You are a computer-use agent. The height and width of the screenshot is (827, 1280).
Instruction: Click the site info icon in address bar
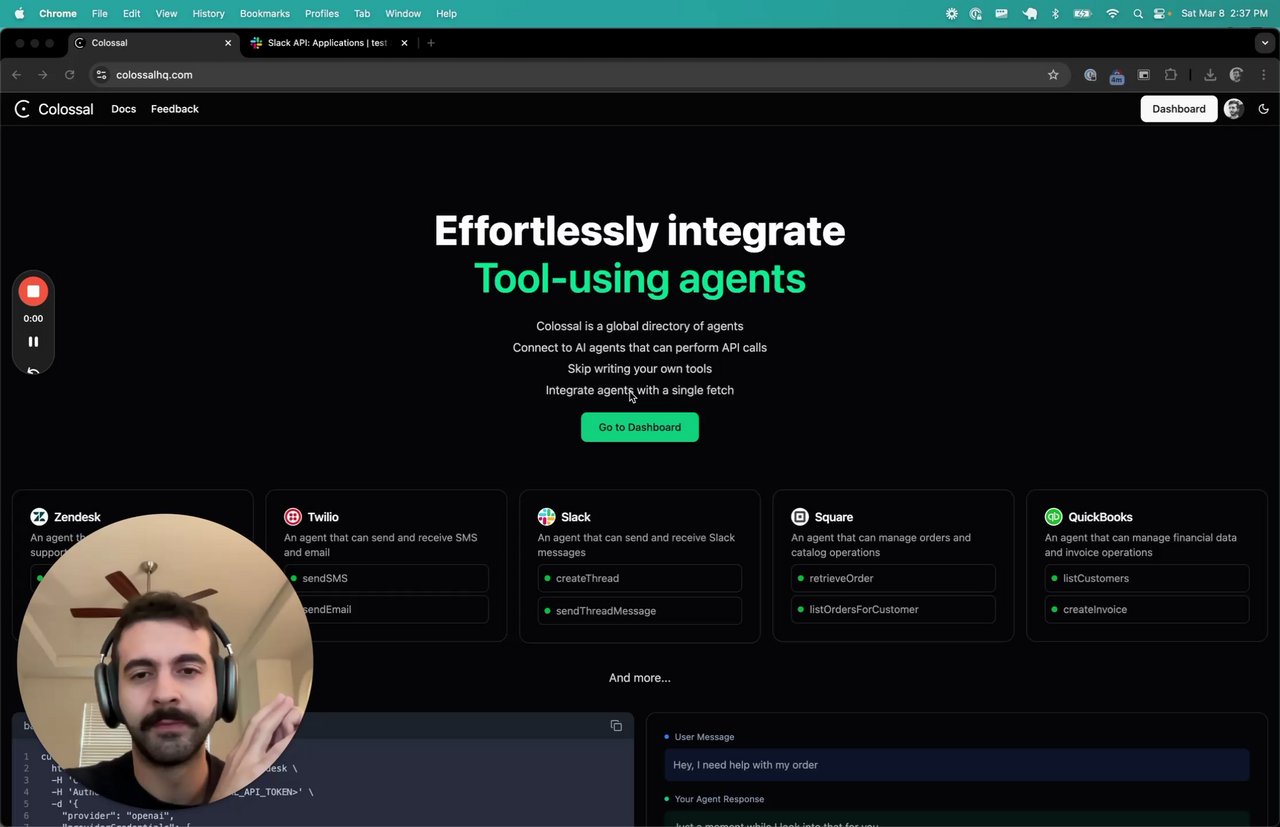coord(101,75)
